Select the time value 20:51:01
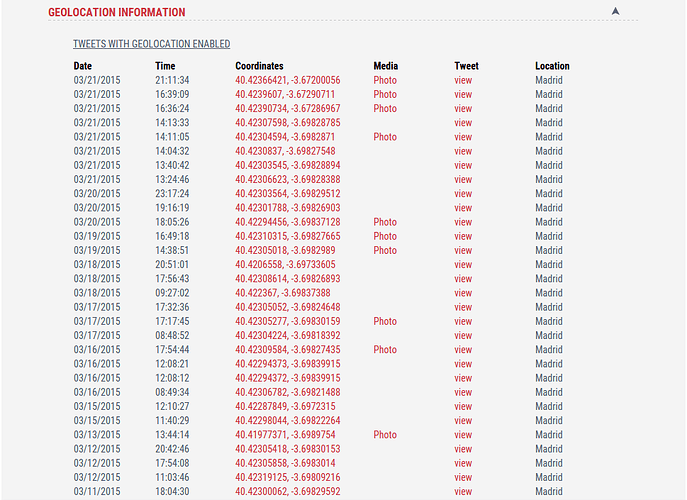This screenshot has width=687, height=500. click(x=172, y=264)
